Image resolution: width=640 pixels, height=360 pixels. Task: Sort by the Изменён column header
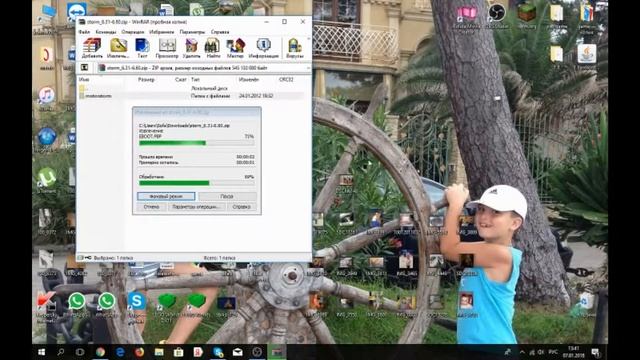(249, 80)
